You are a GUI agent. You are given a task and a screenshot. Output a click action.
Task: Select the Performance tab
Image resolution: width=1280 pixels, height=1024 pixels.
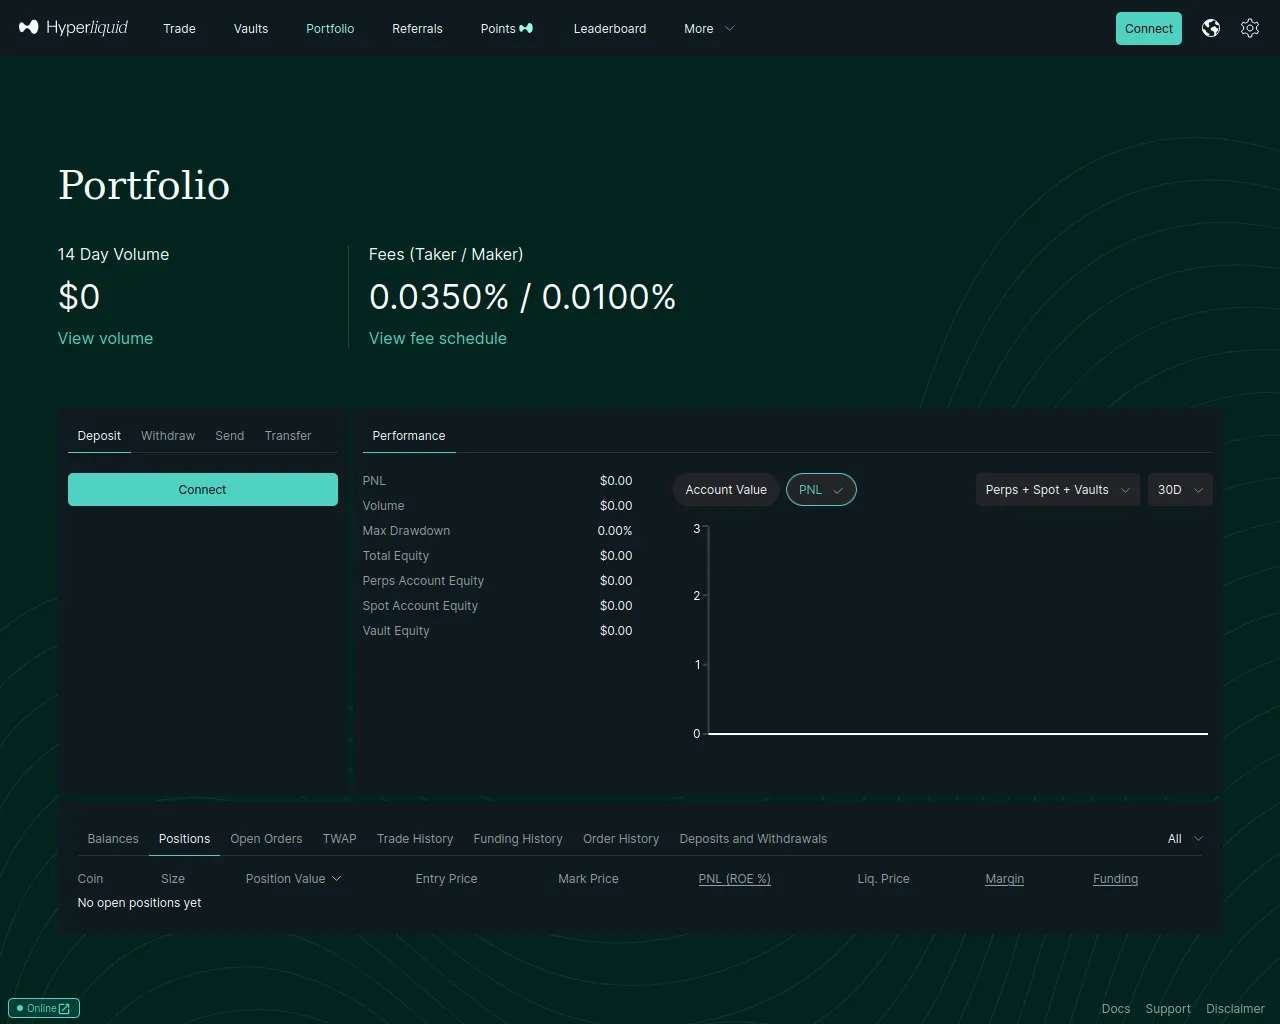409,436
